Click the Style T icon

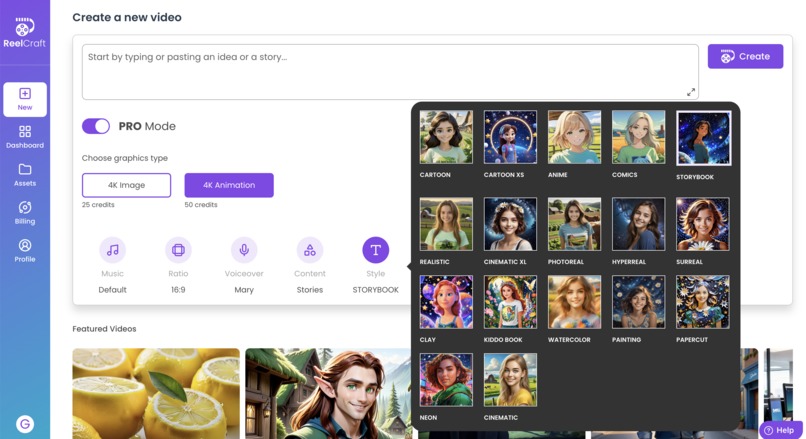[375, 250]
